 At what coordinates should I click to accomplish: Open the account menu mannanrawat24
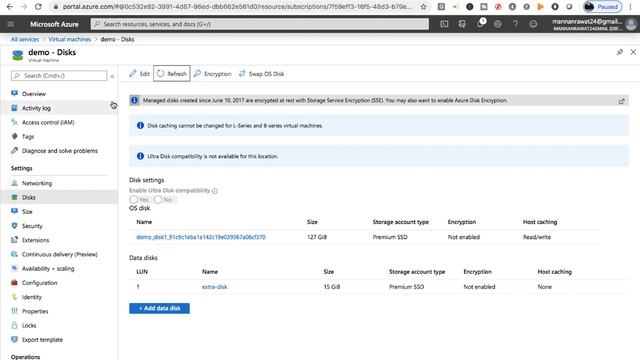594,24
